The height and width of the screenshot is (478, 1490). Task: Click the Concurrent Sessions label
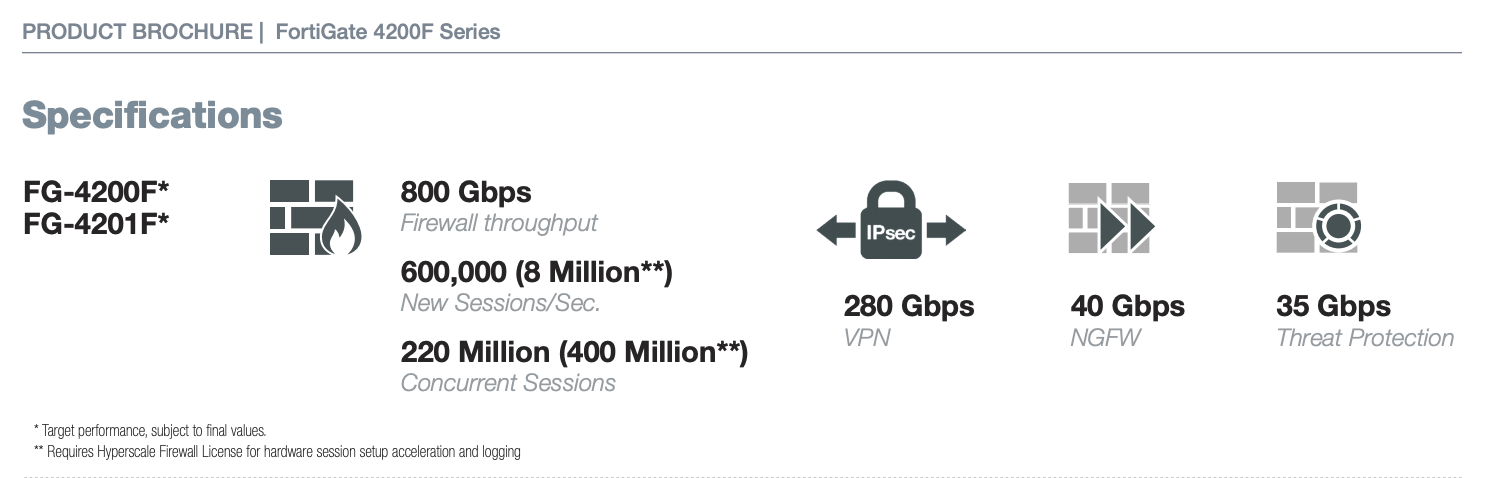[x=508, y=383]
